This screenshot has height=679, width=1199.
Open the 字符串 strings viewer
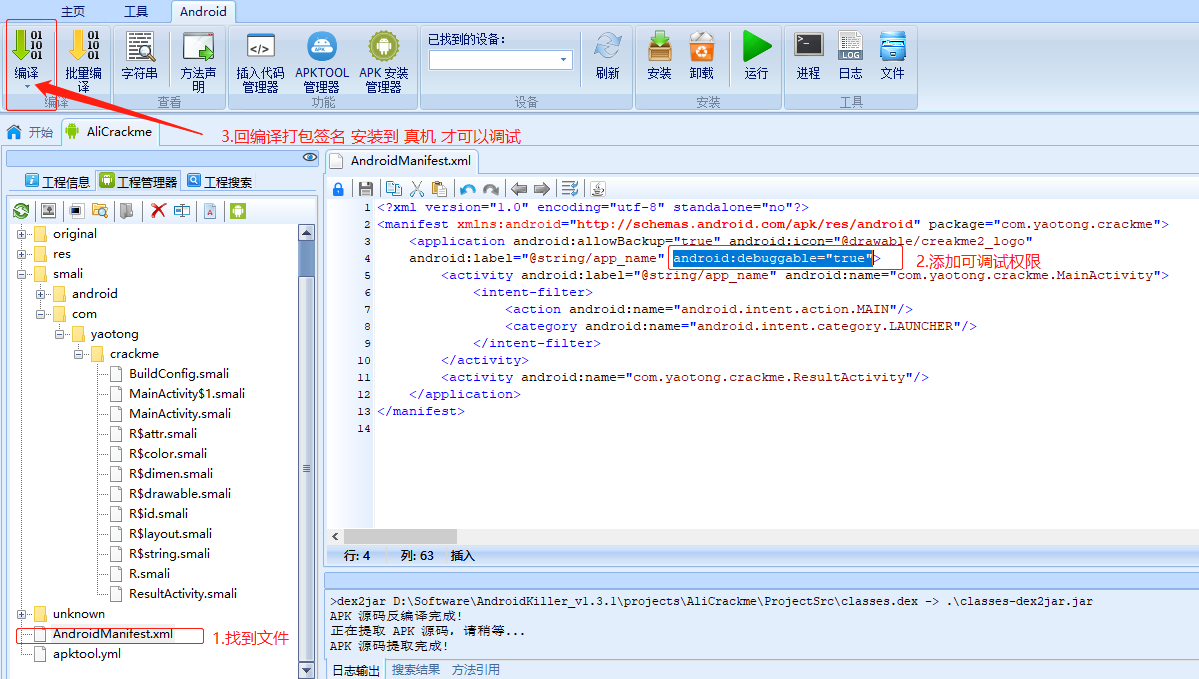point(140,55)
